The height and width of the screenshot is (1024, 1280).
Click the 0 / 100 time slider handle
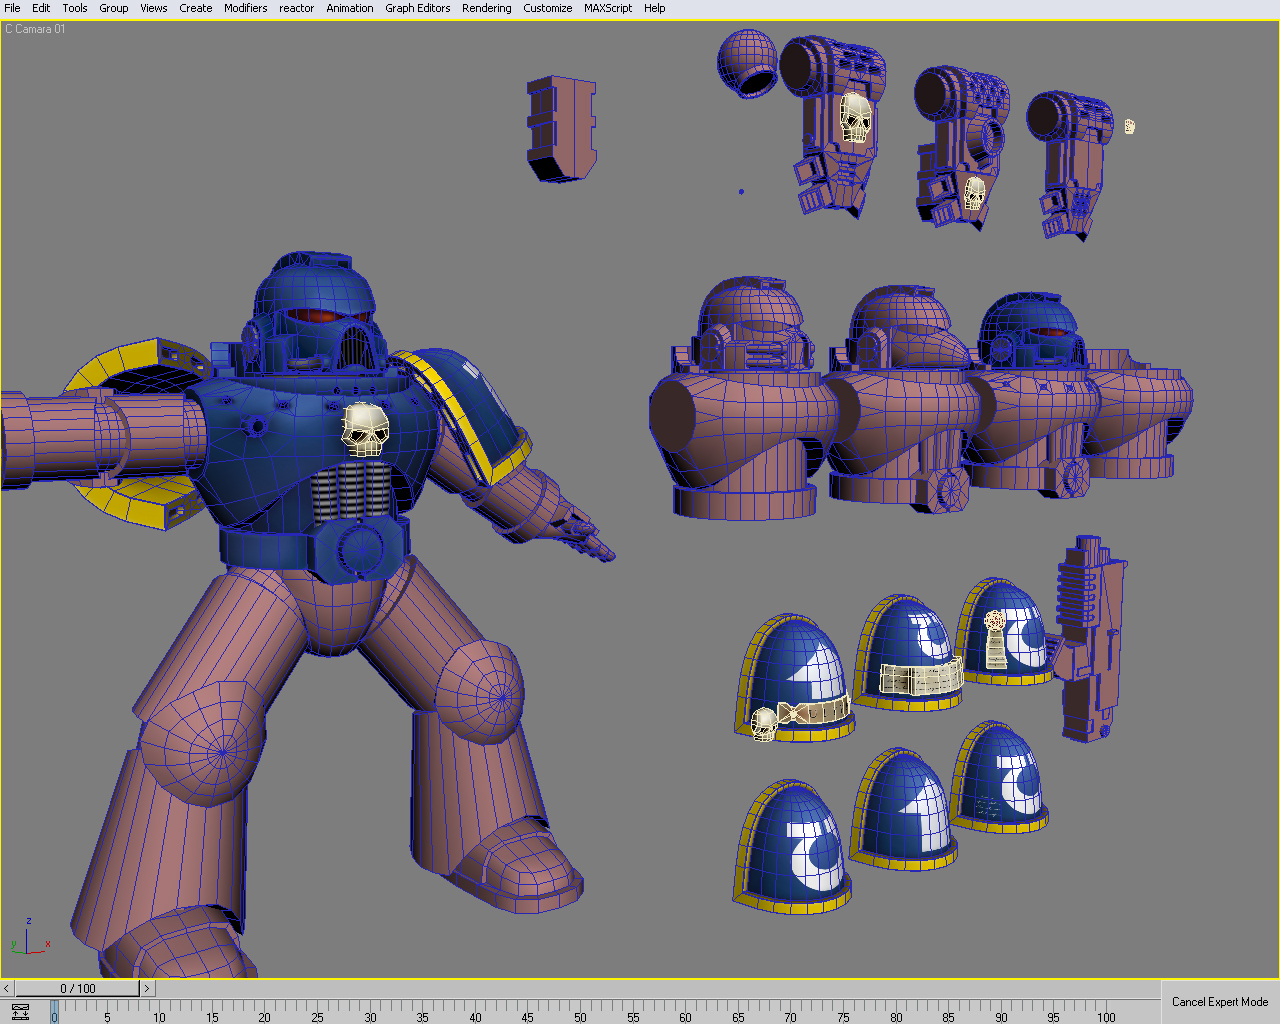pyautogui.click(x=77, y=989)
